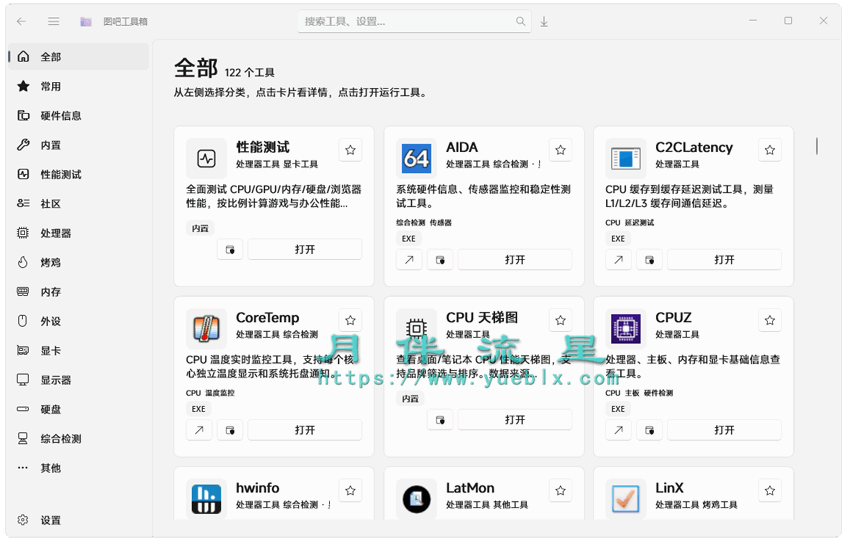The width and height of the screenshot is (850, 544).
Task: Open the 硬件信息 category
Action: pyautogui.click(x=79, y=115)
